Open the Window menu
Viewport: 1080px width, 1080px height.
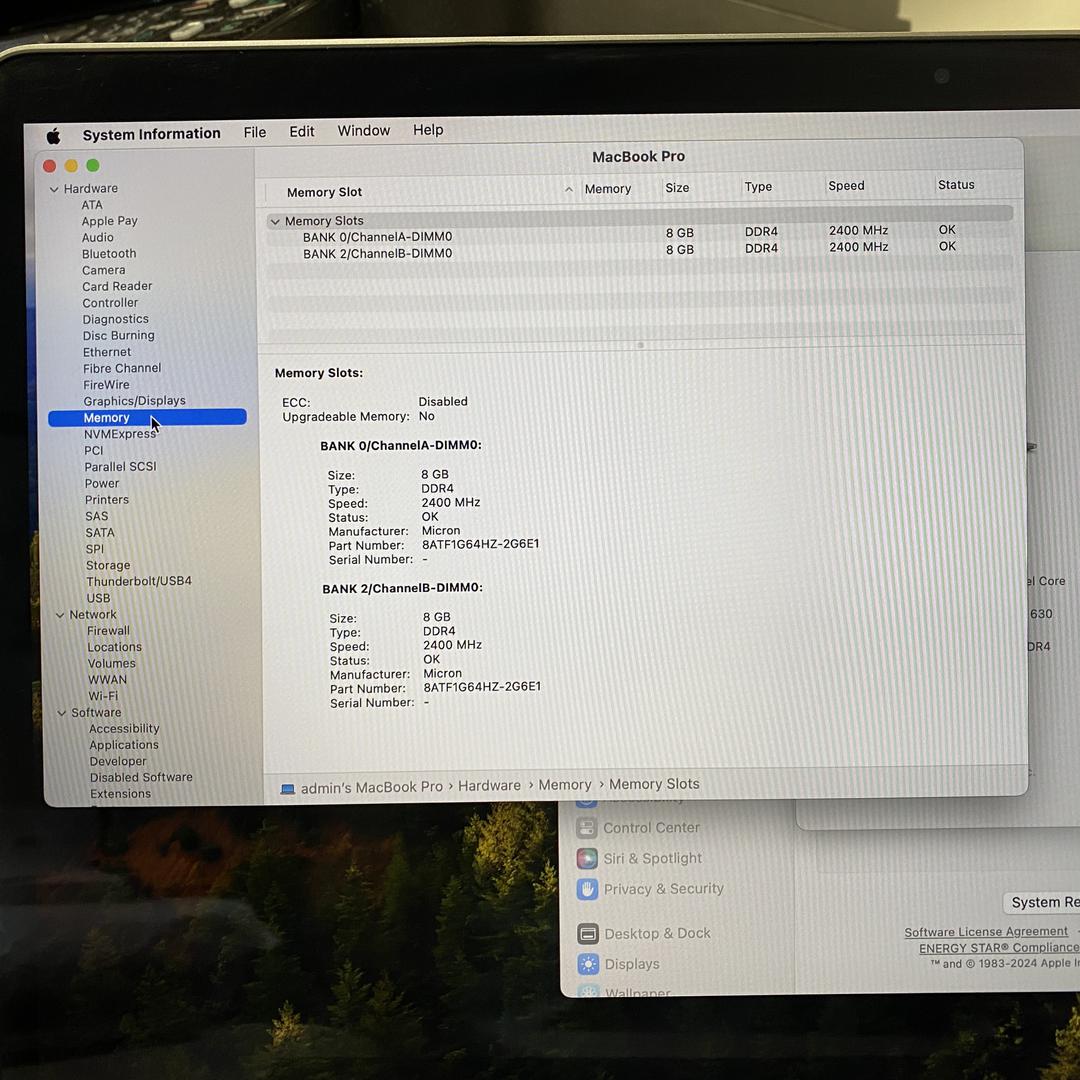click(363, 131)
